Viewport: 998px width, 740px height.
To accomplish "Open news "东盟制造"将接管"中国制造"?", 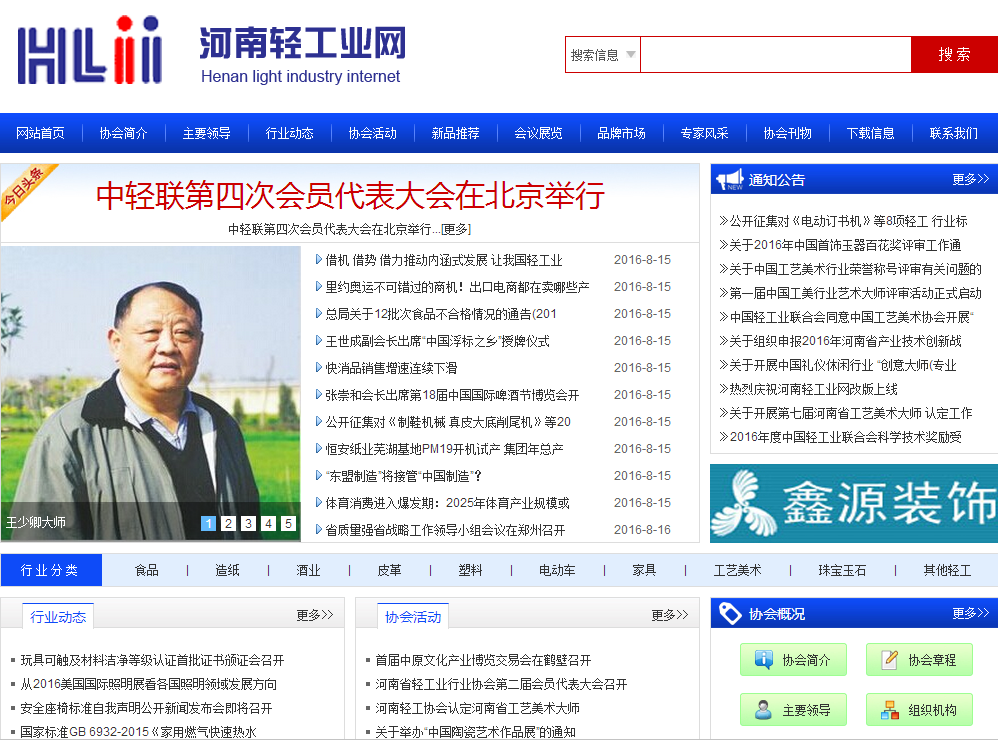I will coord(404,476).
